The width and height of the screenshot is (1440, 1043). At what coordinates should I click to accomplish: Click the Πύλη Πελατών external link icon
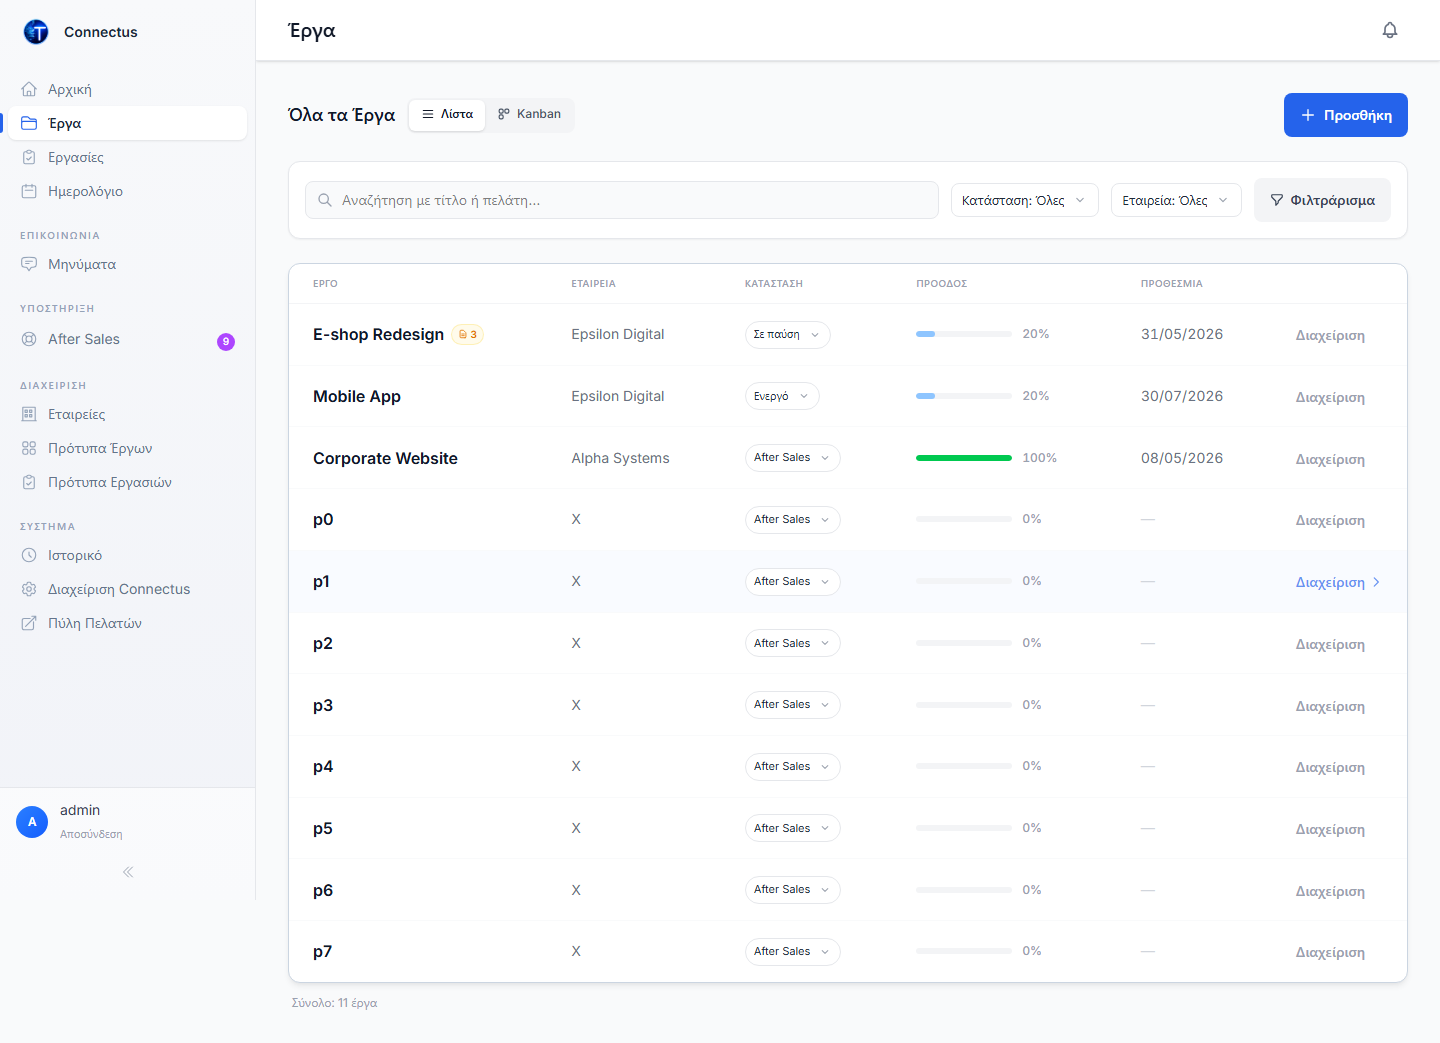point(29,623)
